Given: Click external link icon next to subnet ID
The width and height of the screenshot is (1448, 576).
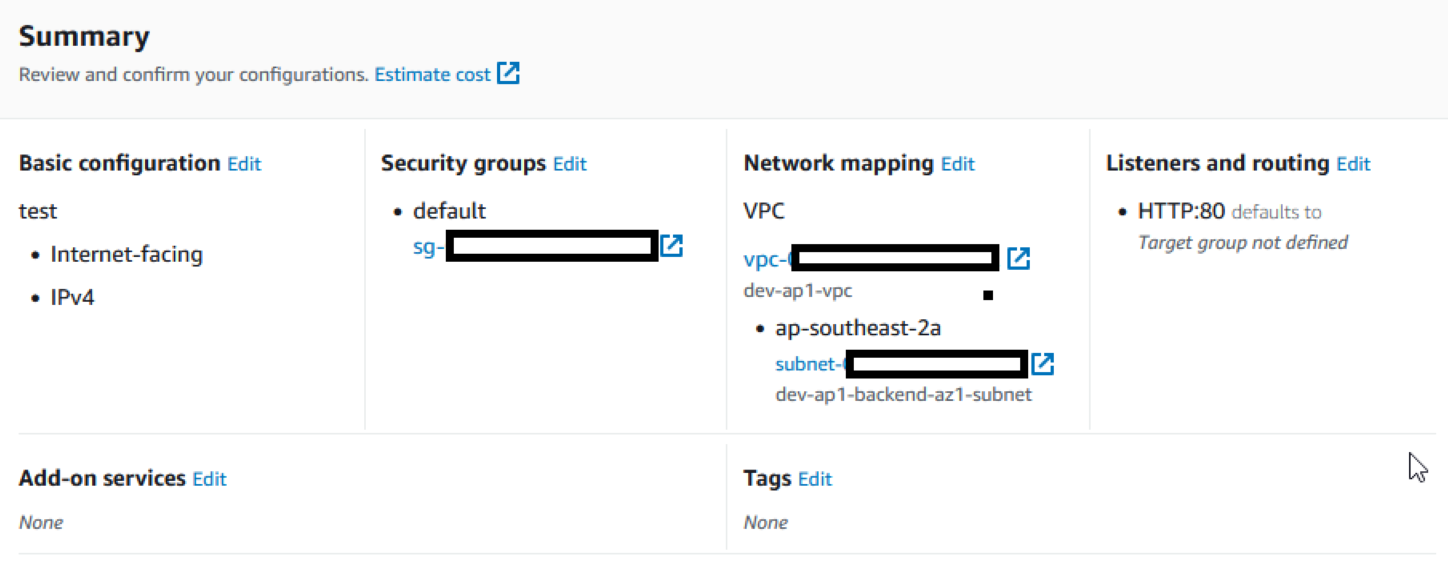Looking at the screenshot, I should (x=1042, y=364).
